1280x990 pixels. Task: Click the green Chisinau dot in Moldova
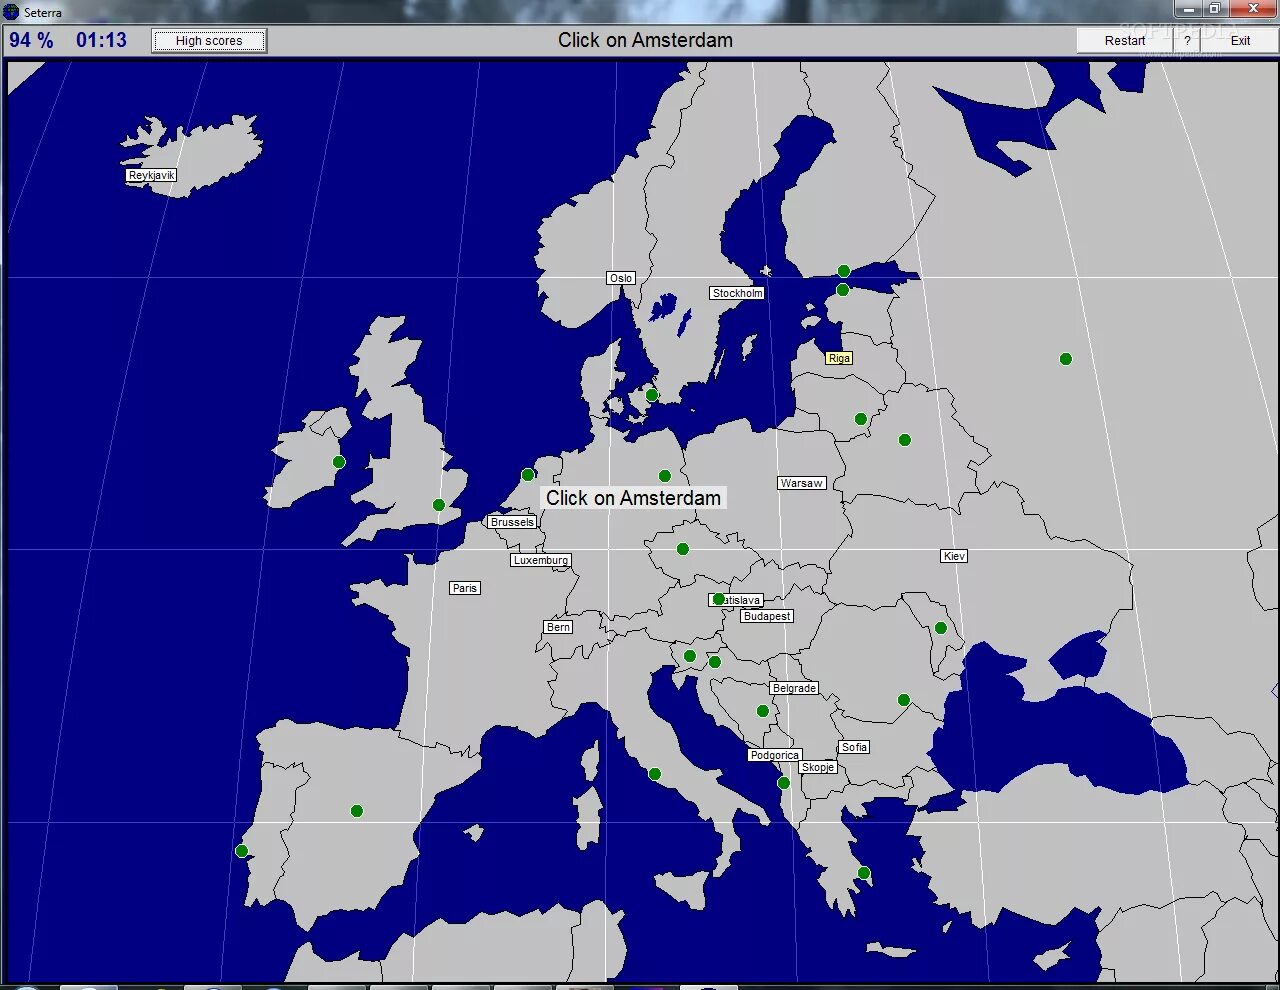point(940,628)
